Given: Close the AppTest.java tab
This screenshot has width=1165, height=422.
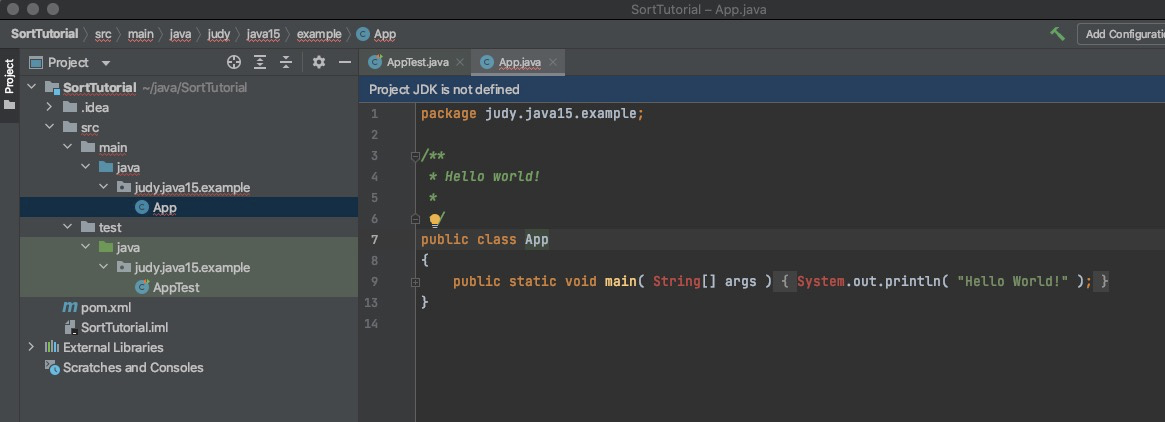Looking at the screenshot, I should click(x=460, y=62).
